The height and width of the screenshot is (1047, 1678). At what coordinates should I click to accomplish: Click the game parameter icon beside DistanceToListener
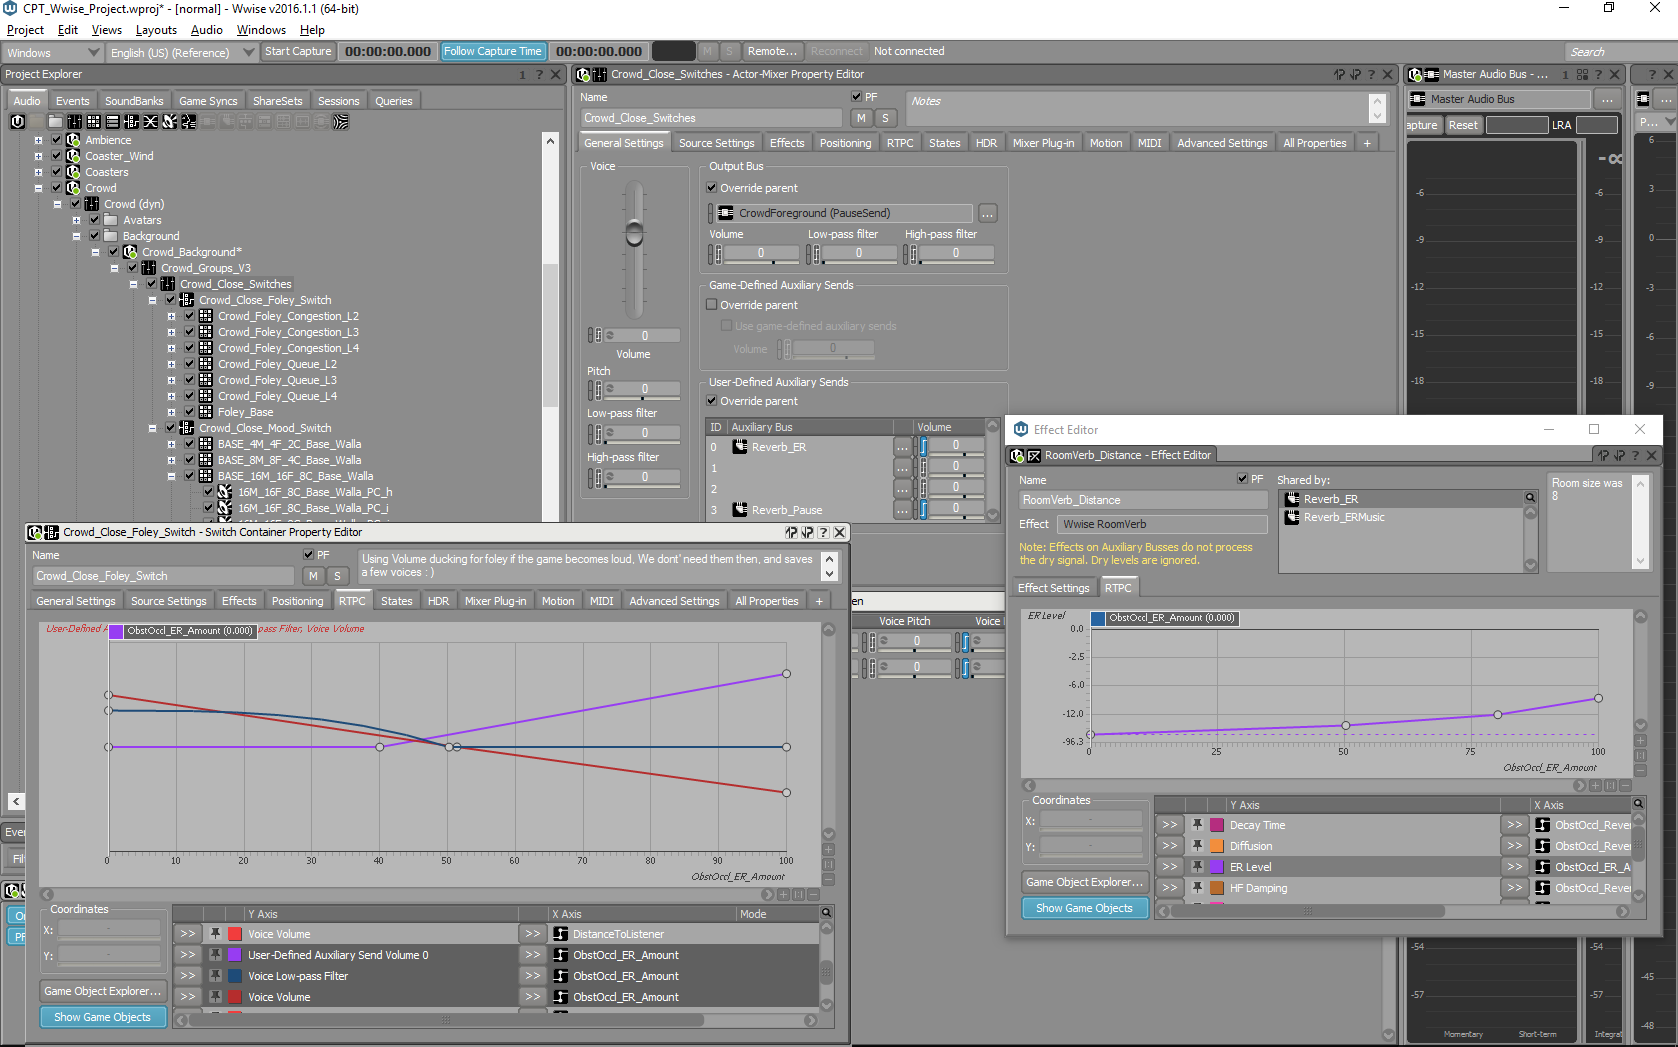[x=561, y=934]
